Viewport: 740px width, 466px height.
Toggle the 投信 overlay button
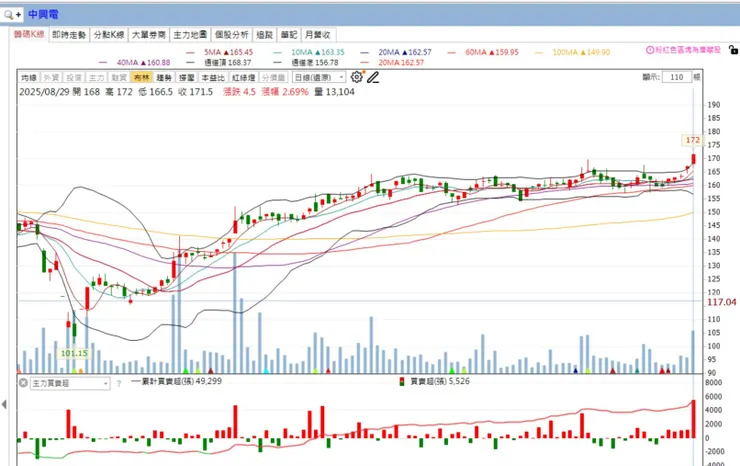tap(74, 77)
